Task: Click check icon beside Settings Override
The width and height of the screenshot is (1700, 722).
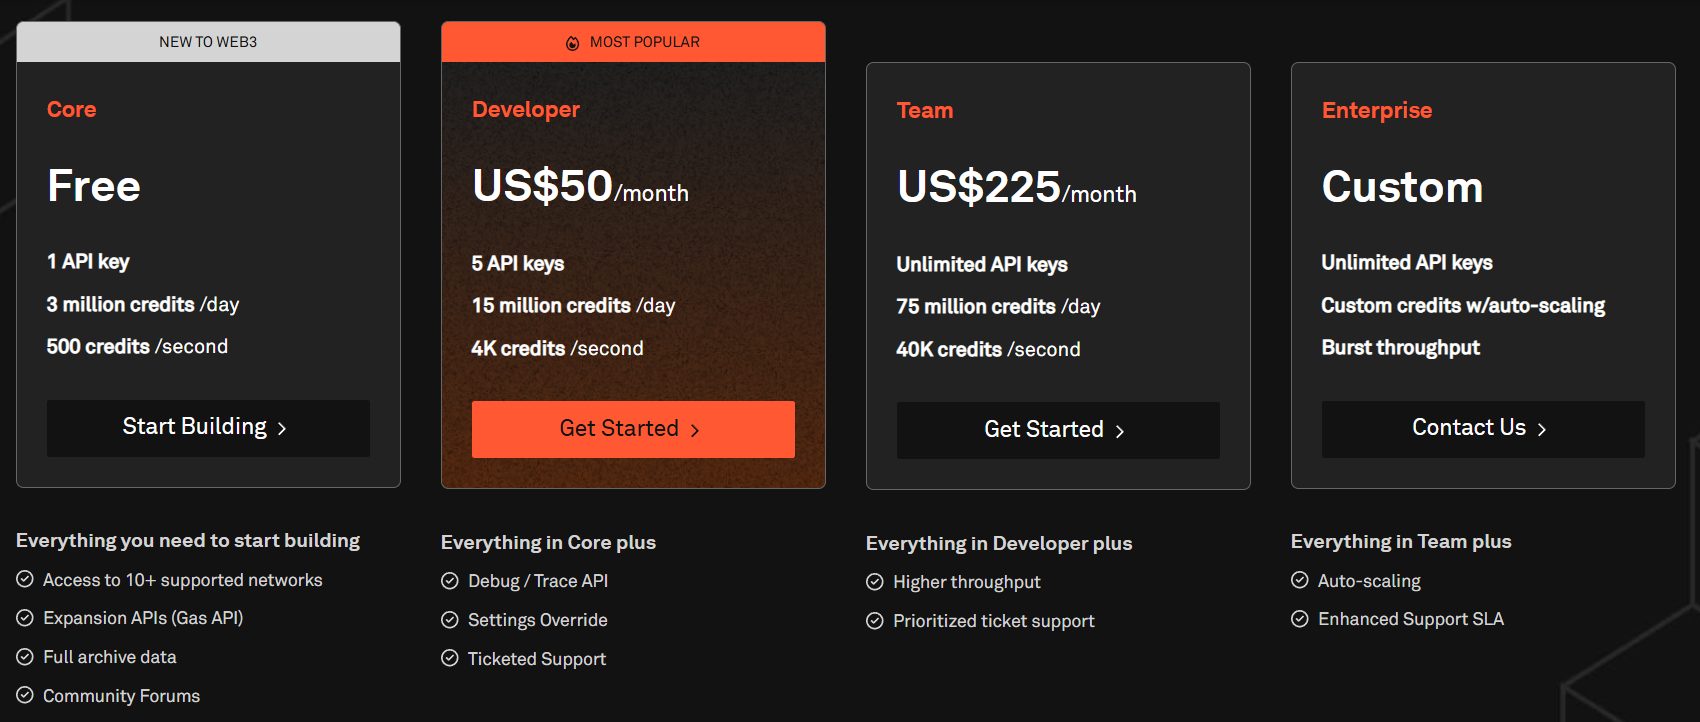Action: pyautogui.click(x=450, y=620)
